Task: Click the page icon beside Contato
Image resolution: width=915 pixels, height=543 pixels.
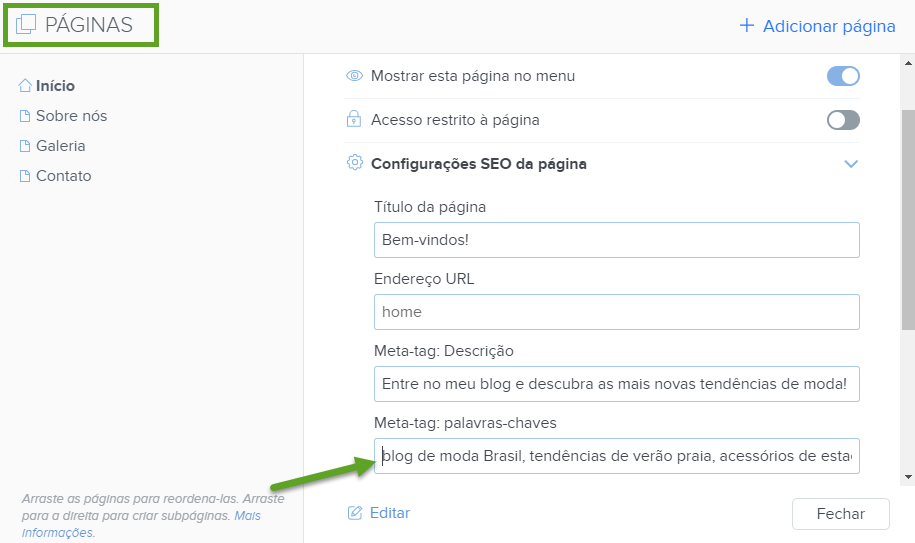Action: coord(25,176)
